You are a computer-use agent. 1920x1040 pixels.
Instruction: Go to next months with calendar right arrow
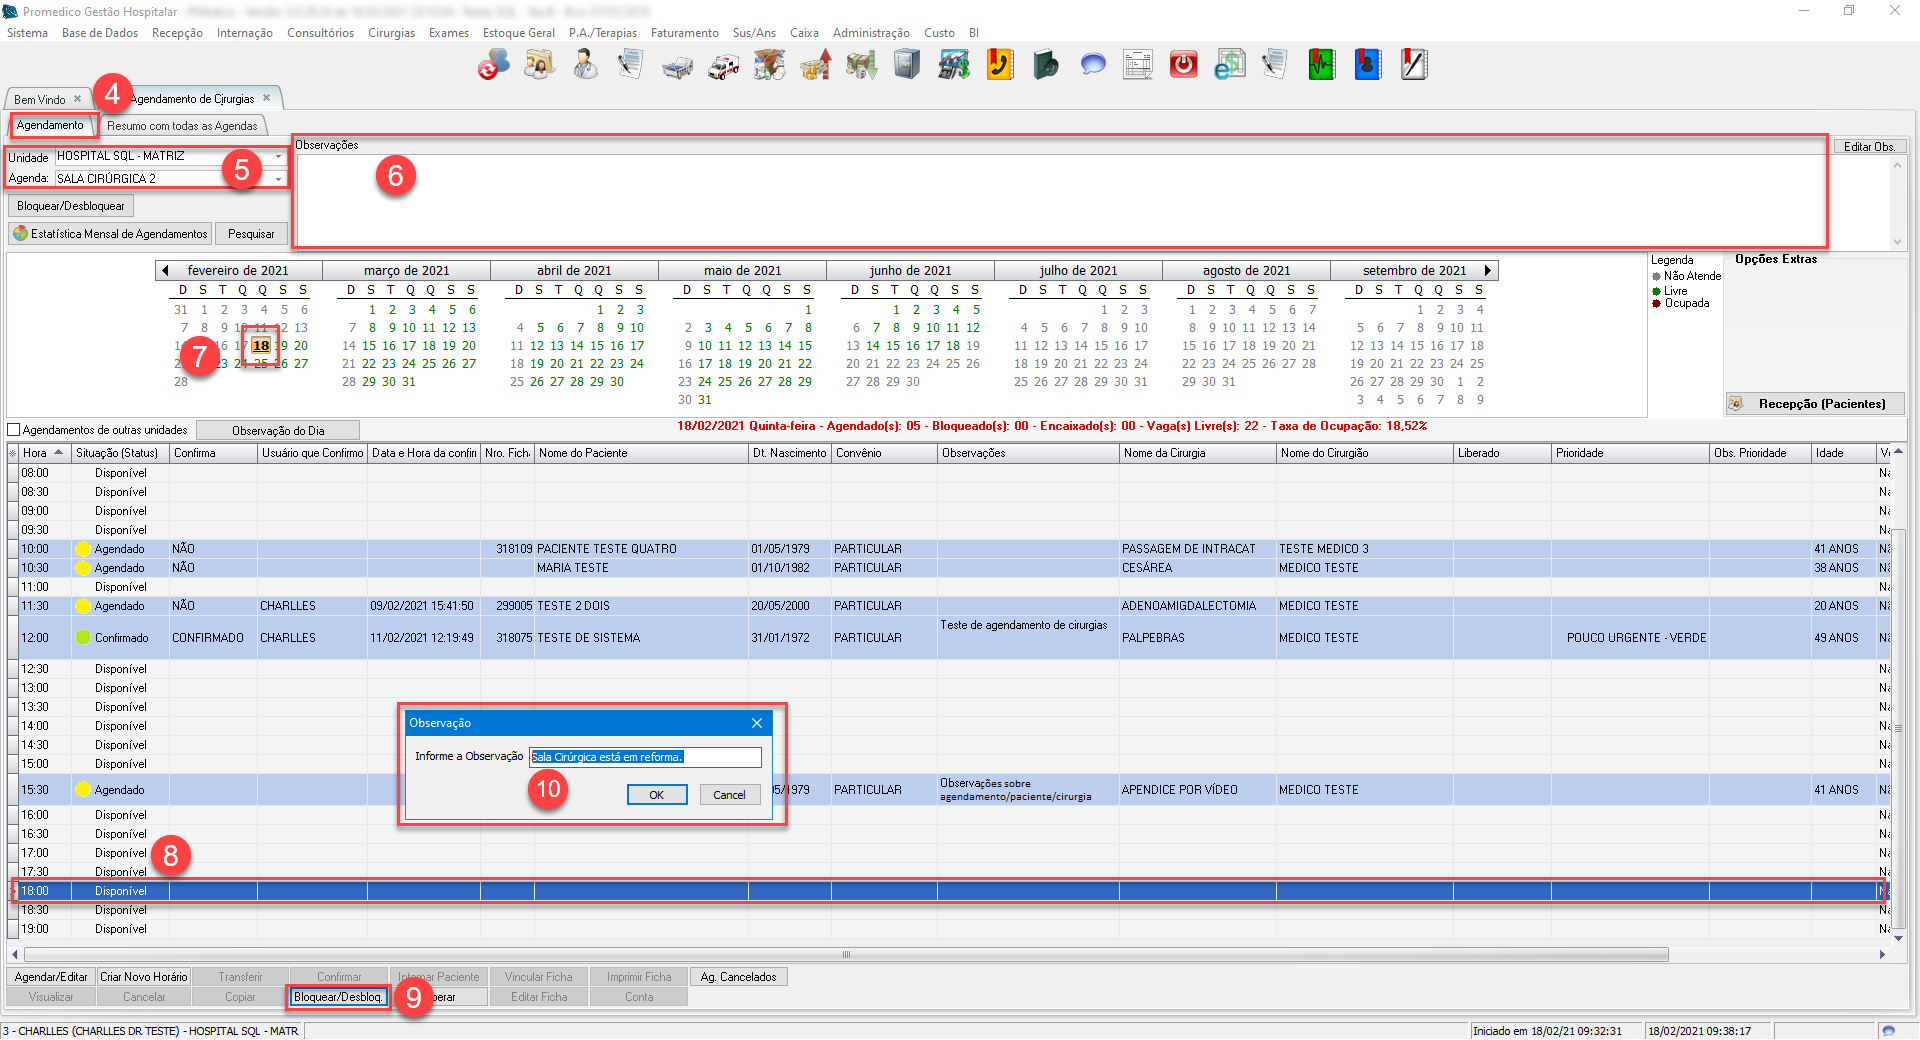click(x=1487, y=270)
